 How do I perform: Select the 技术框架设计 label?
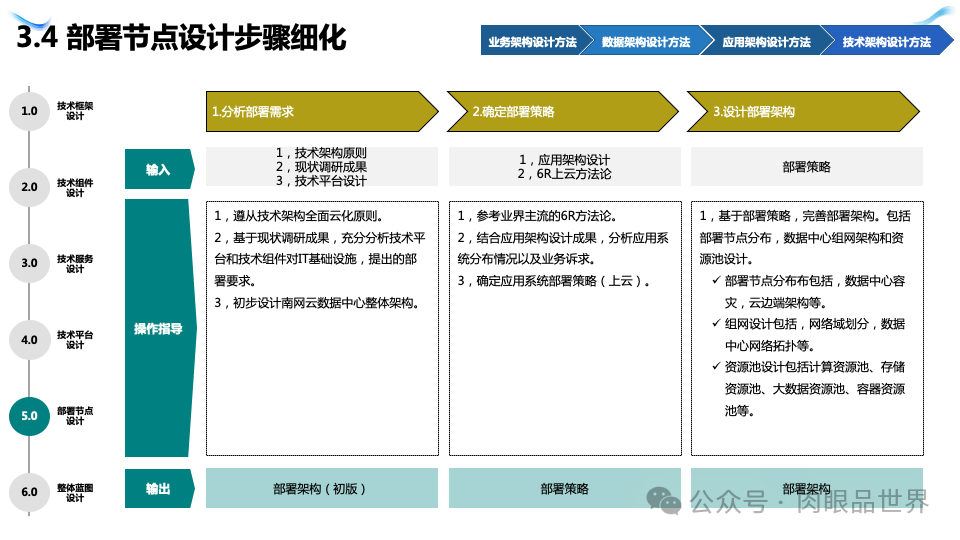[x=75, y=111]
